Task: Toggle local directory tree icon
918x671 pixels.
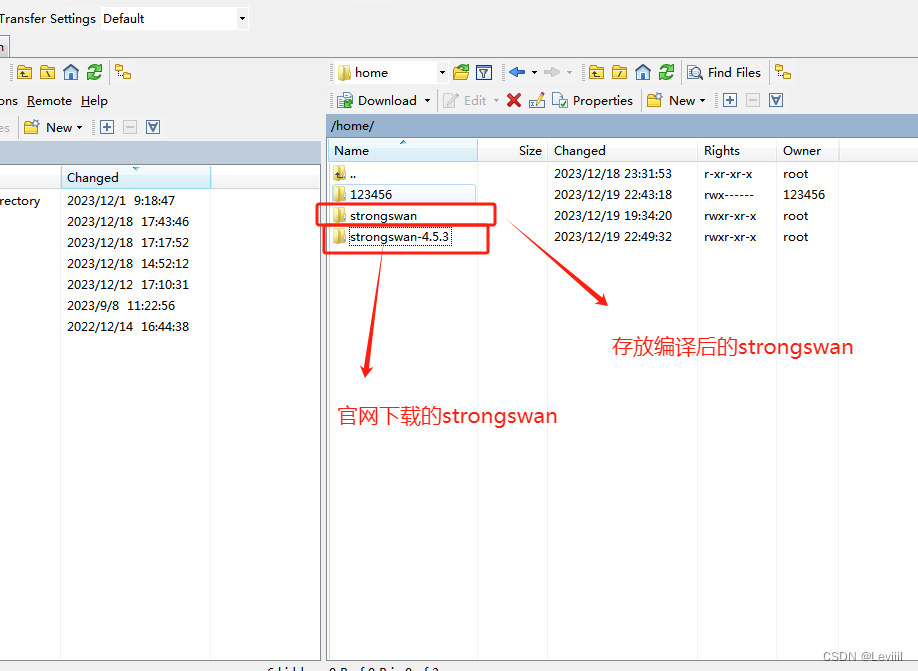Action: coord(123,72)
